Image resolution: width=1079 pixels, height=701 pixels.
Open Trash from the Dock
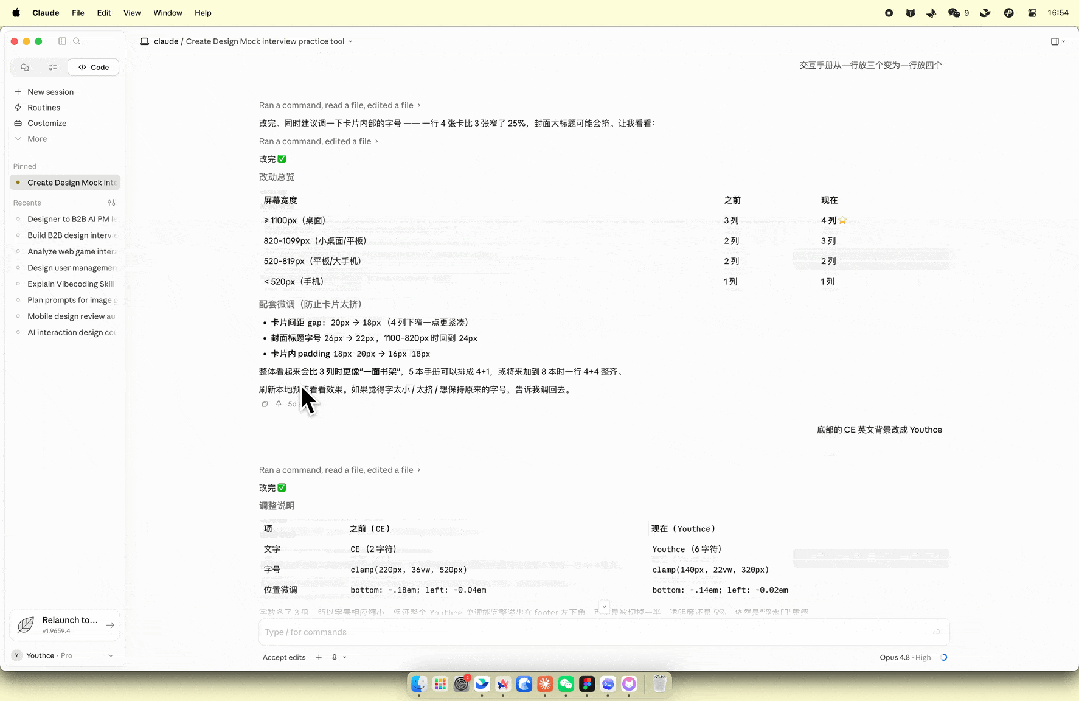tap(659, 684)
